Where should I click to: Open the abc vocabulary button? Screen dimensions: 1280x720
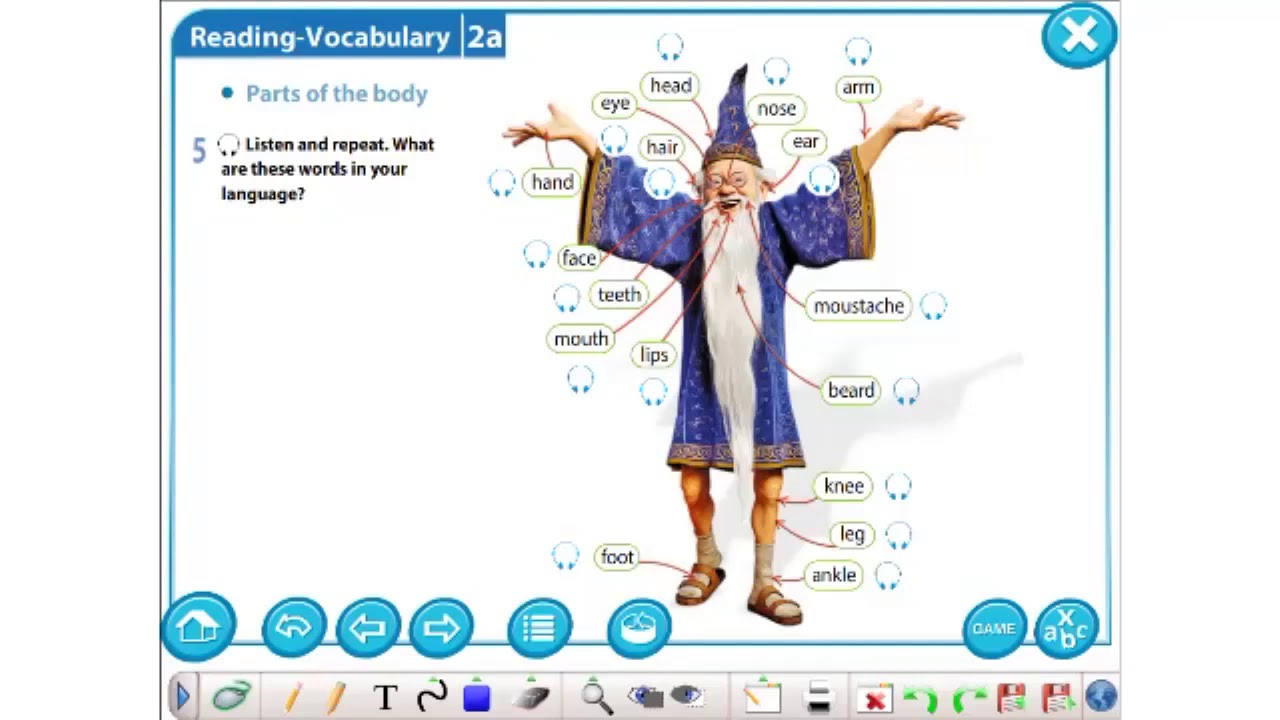click(x=1066, y=628)
